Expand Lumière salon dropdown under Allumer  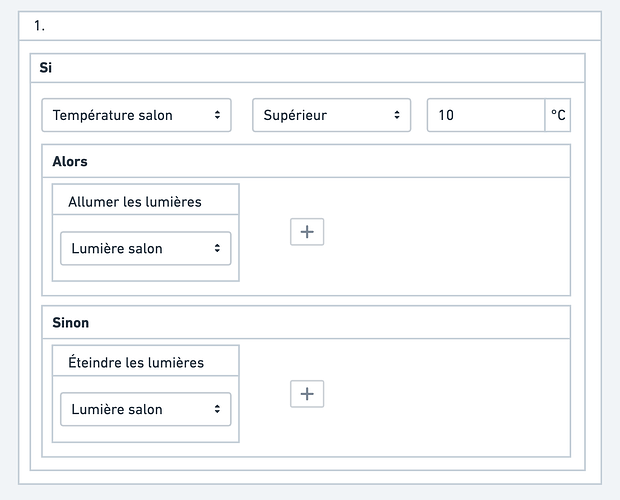[x=145, y=249]
